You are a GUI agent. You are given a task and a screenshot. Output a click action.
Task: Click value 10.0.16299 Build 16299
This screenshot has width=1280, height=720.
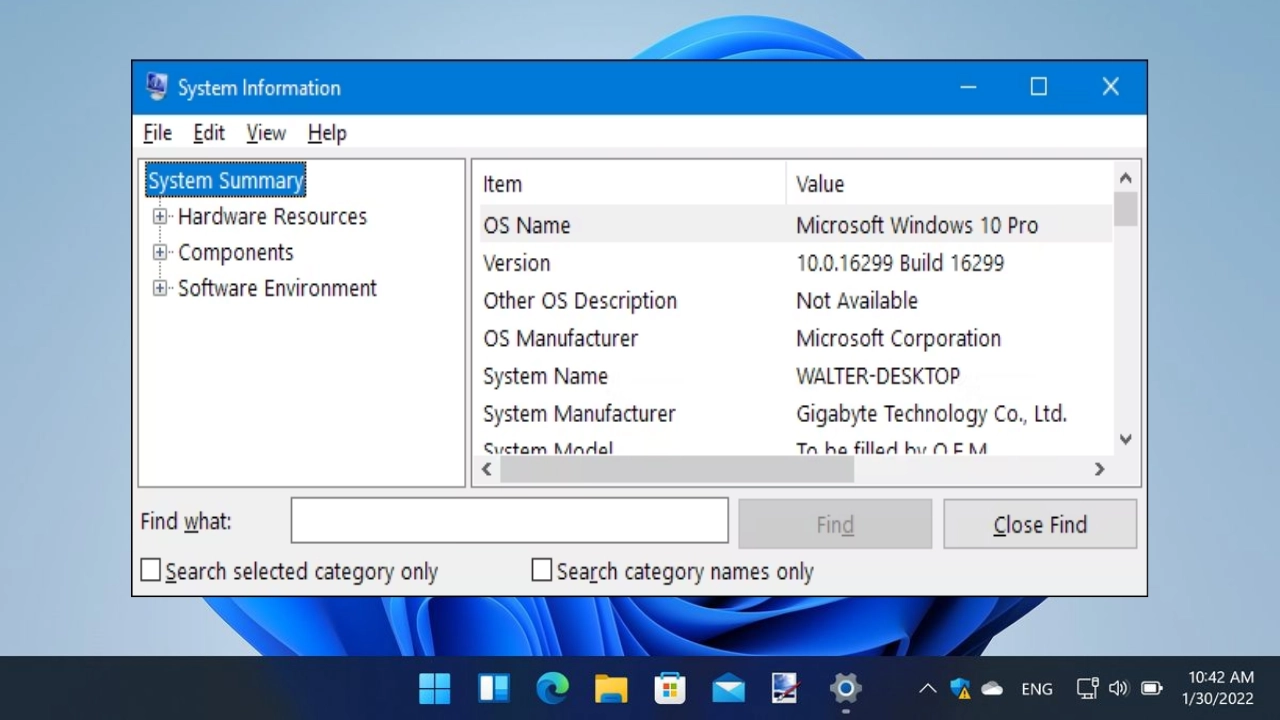[x=900, y=263]
